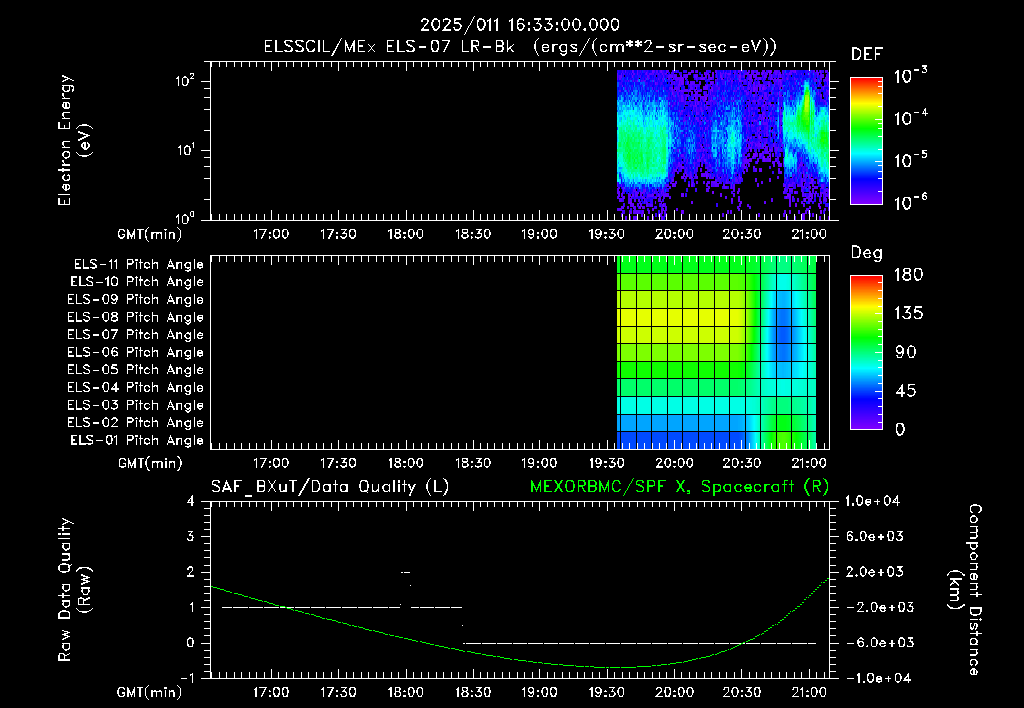Click the DEF color bar label
Viewport: 1024px width, 708px height.
[x=867, y=55]
